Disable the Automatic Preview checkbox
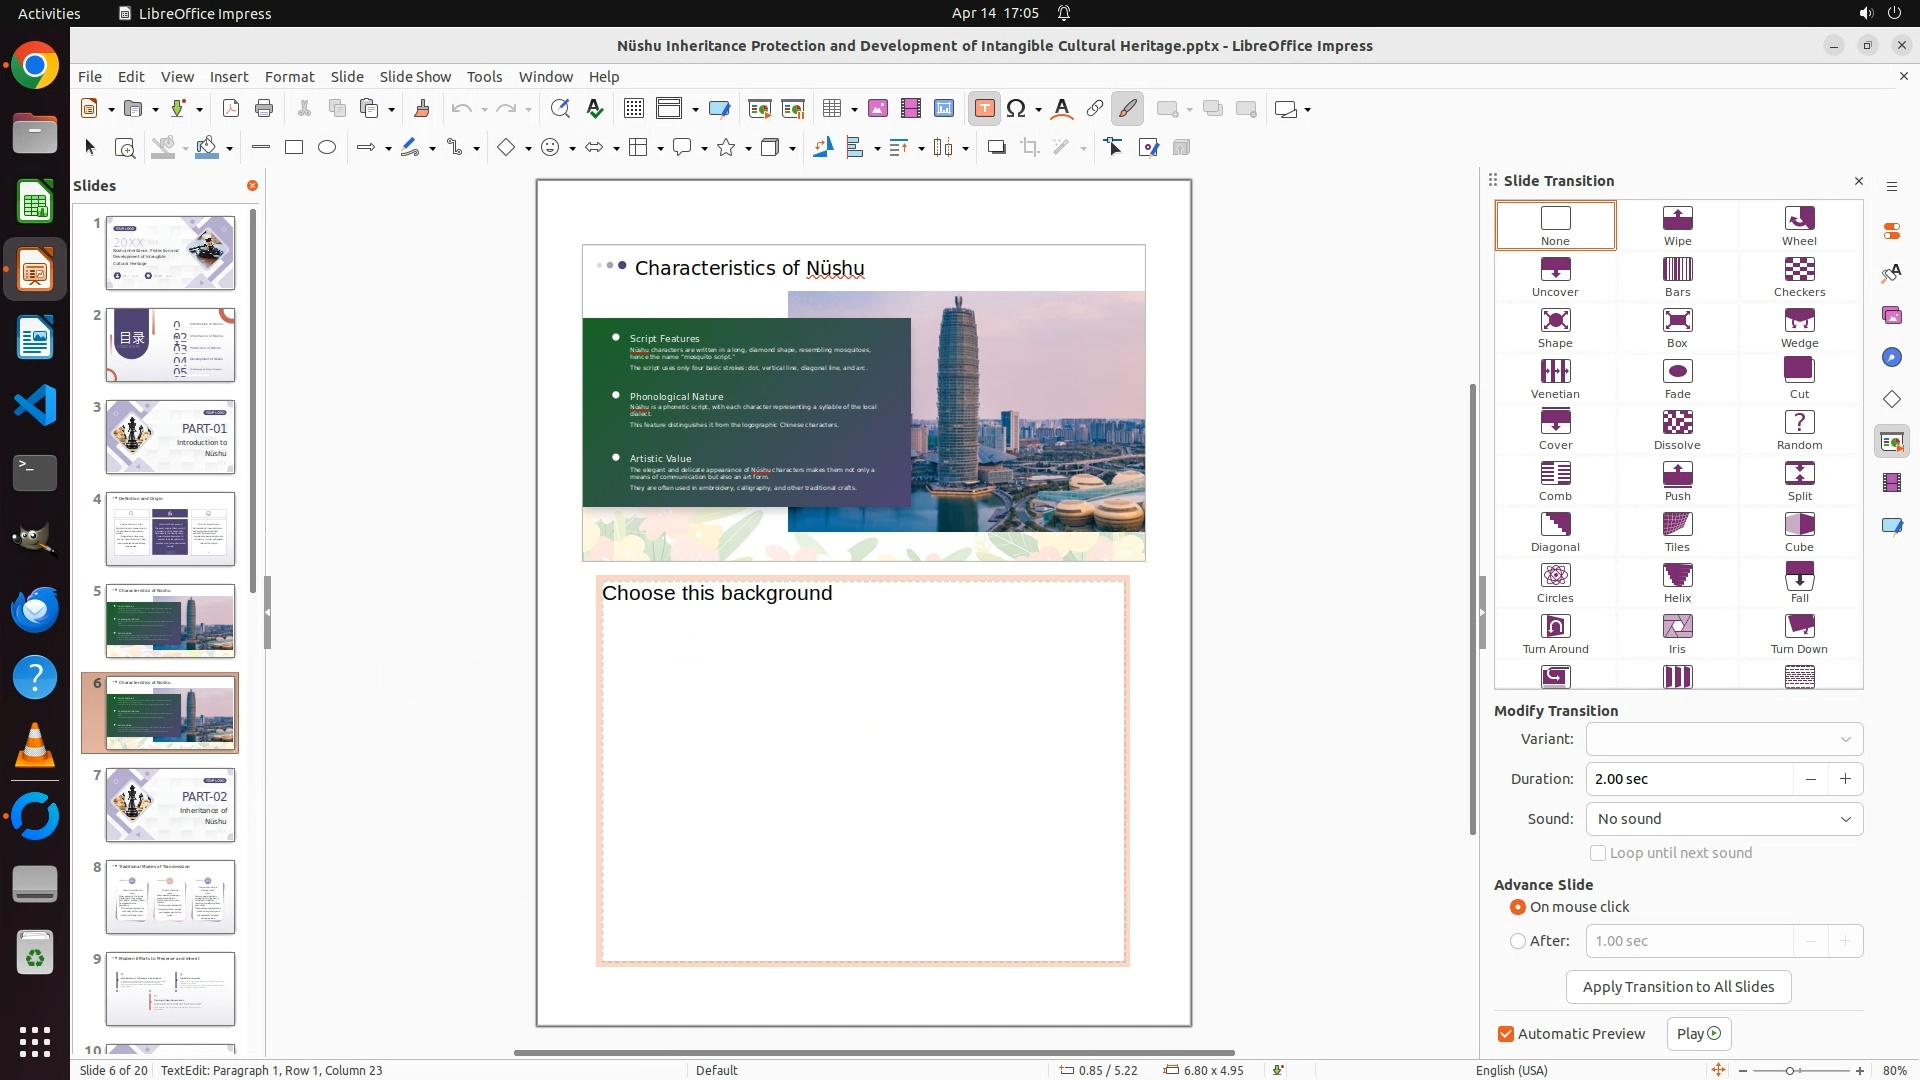 tap(1506, 1034)
